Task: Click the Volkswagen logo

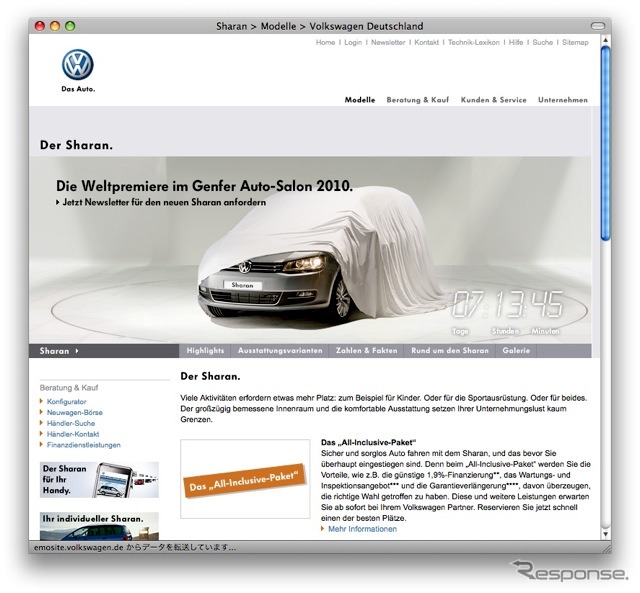Action: (78, 65)
